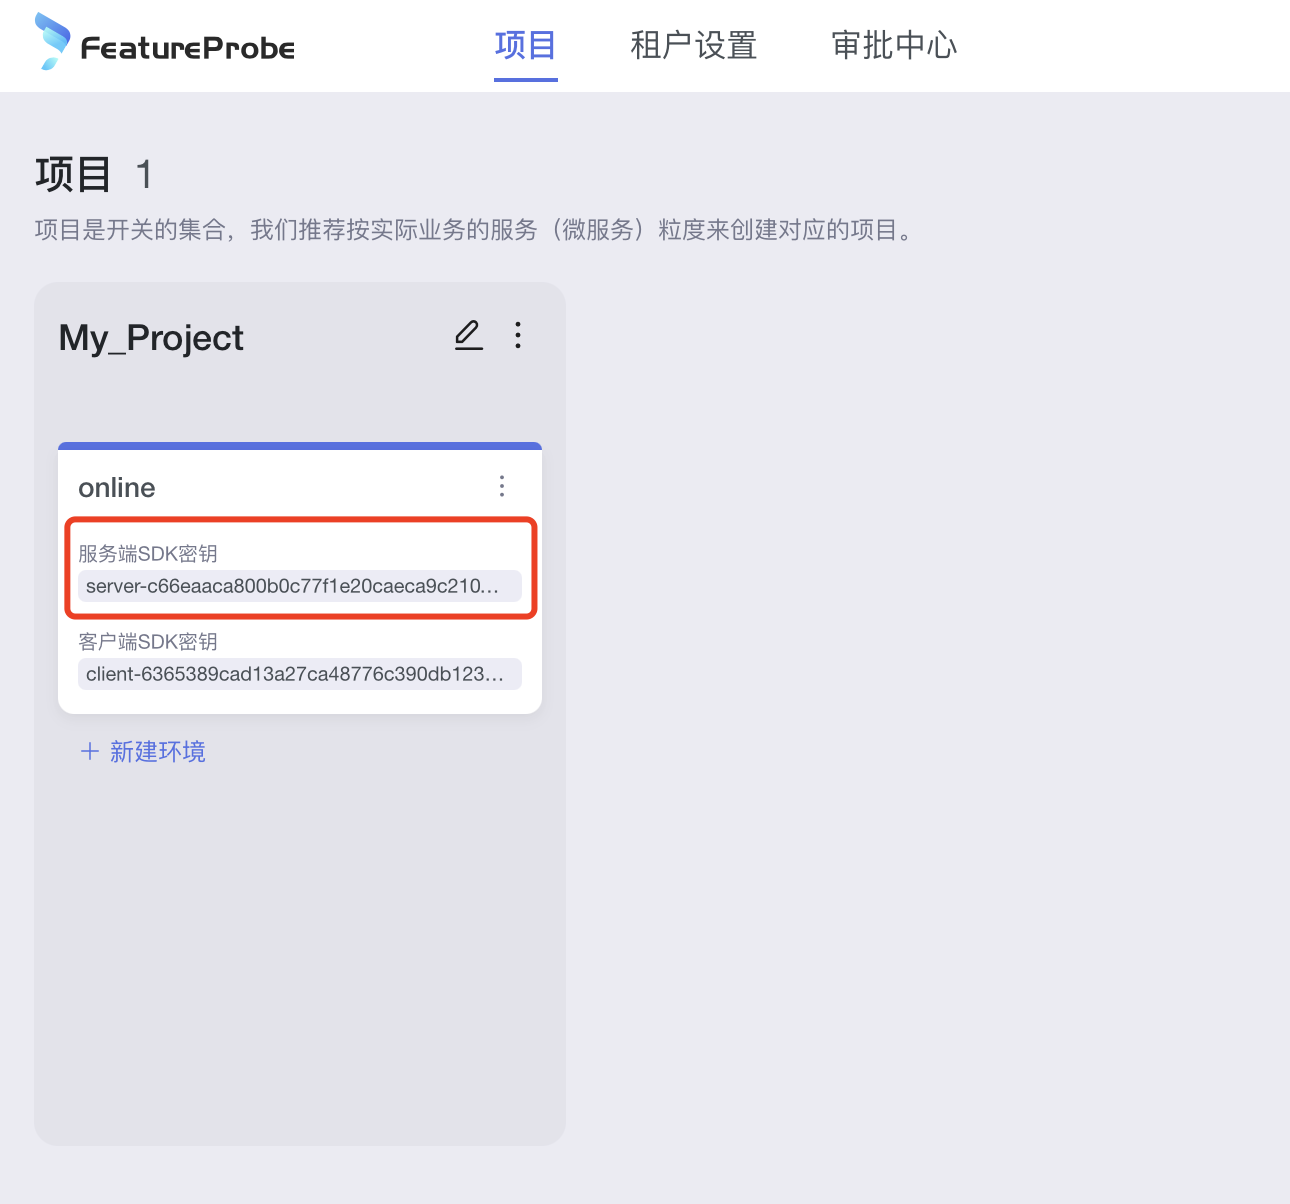Click the 客户端SDK密钥 label
Screen dimensions: 1290x1204
coord(148,642)
